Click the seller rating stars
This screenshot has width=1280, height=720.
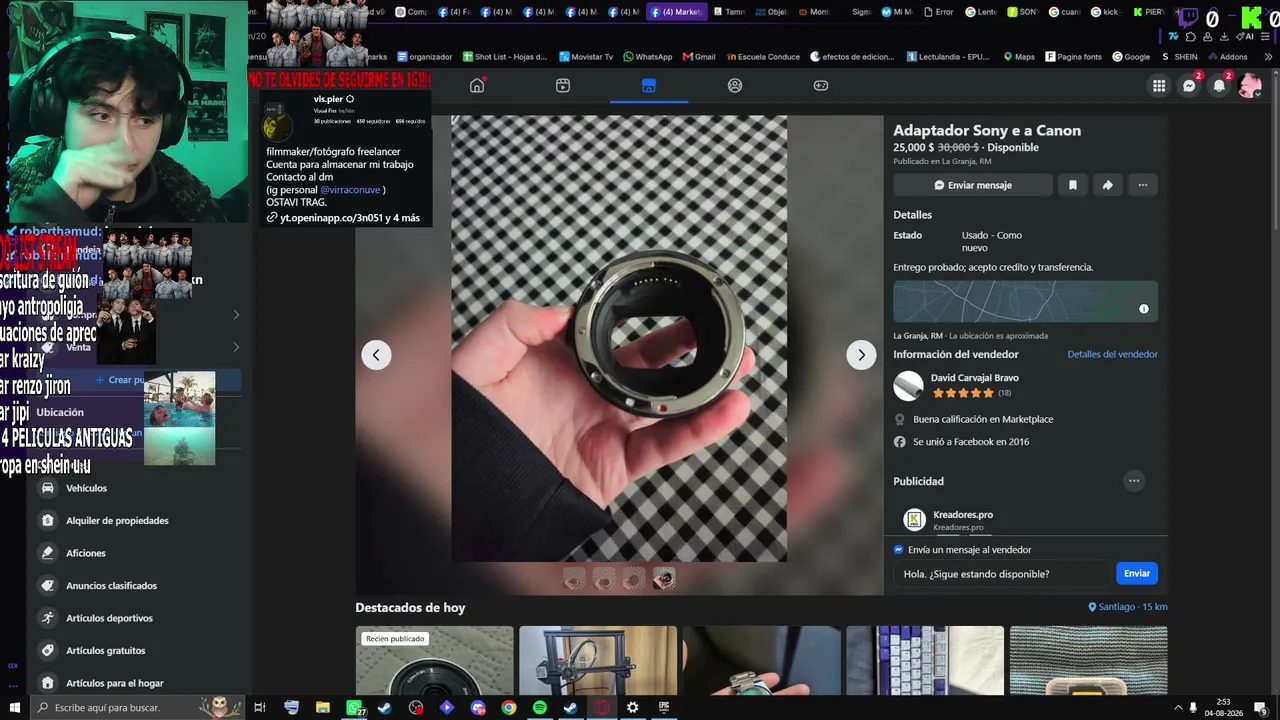(963, 393)
